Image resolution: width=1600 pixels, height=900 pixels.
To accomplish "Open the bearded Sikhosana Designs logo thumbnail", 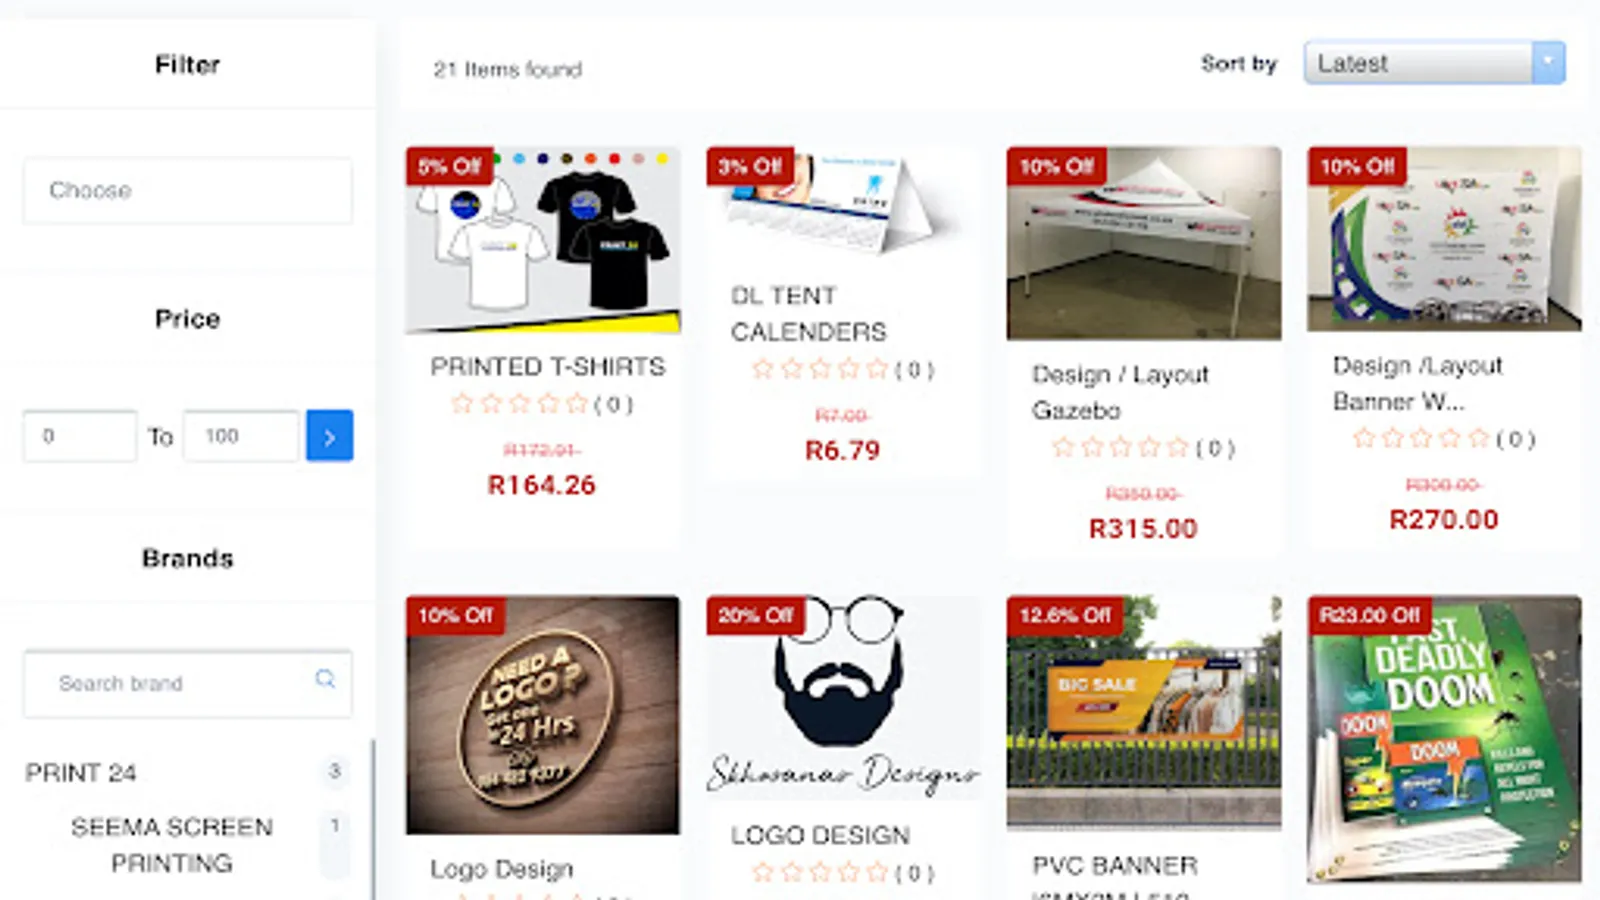I will pyautogui.click(x=843, y=698).
